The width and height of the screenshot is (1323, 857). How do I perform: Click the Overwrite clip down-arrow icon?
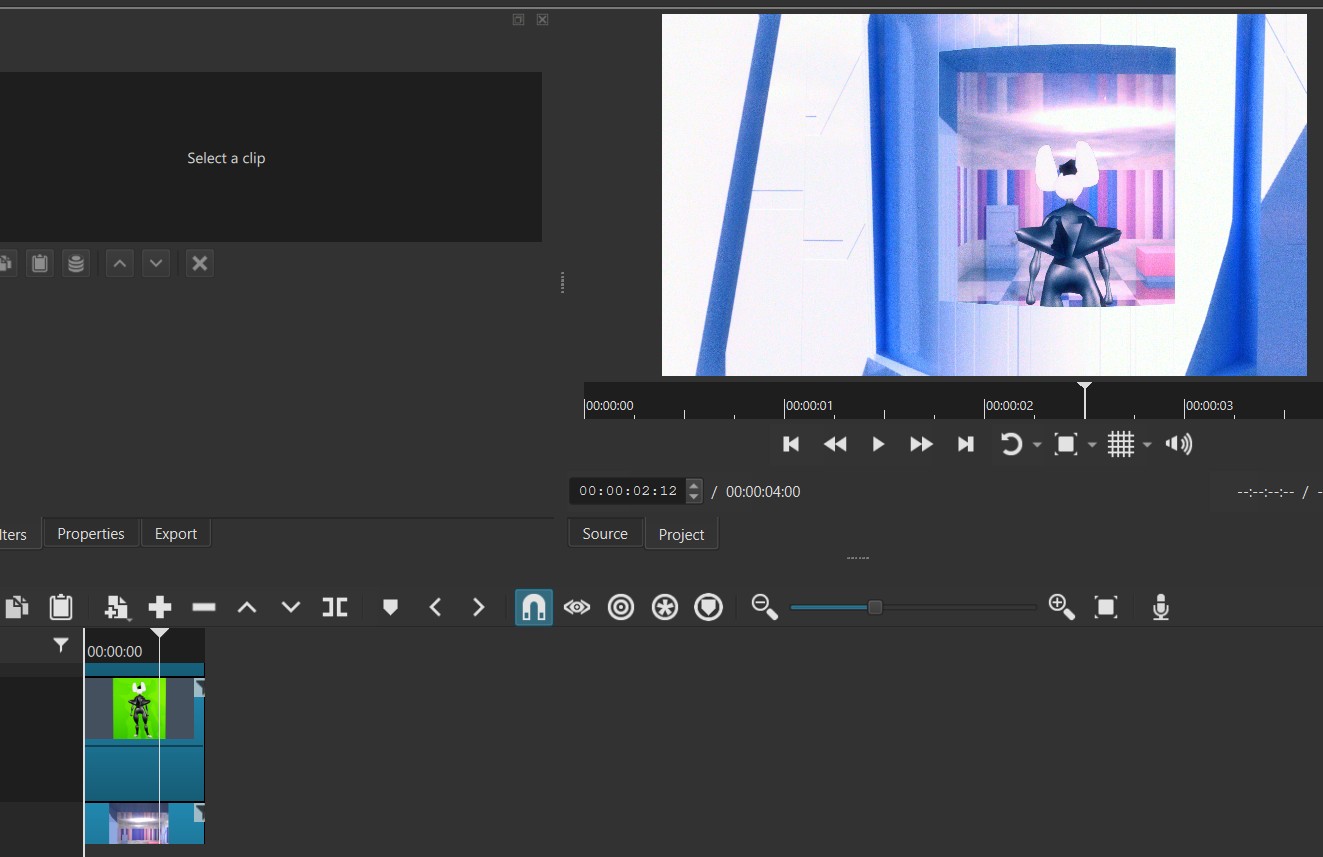[290, 607]
